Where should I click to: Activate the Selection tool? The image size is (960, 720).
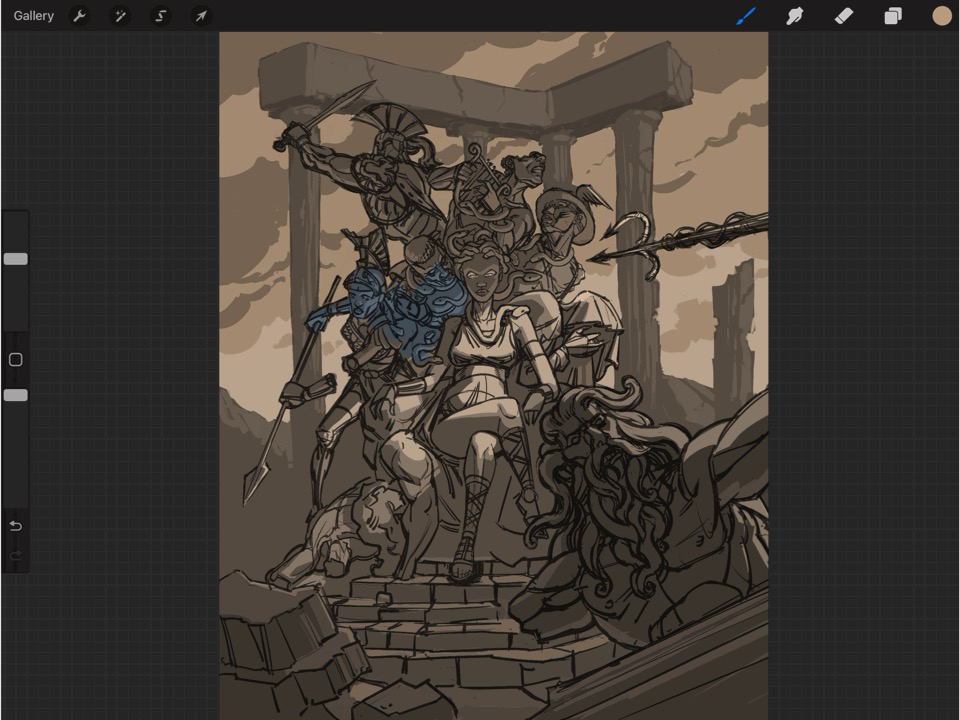coord(160,16)
